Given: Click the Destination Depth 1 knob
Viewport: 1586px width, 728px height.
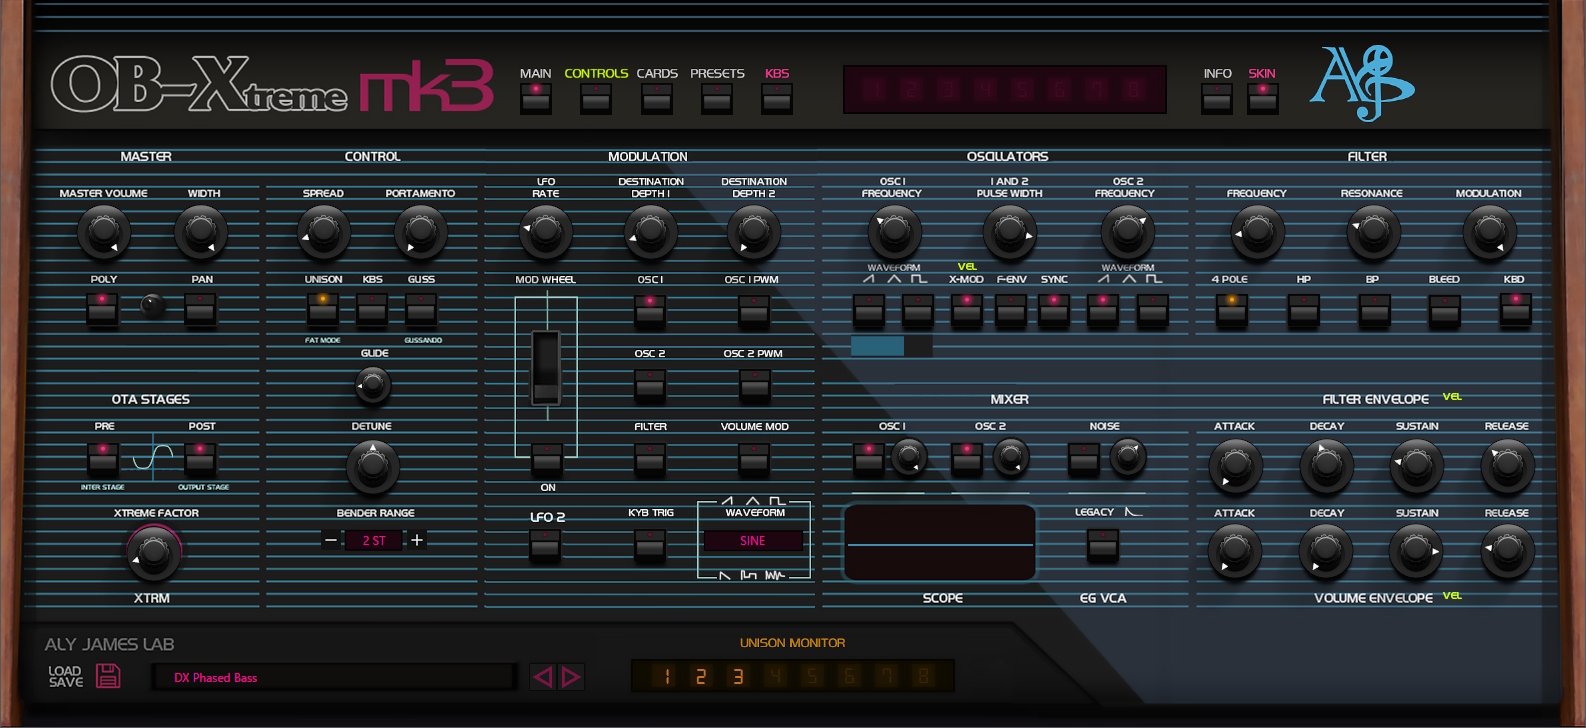Looking at the screenshot, I should click(650, 232).
